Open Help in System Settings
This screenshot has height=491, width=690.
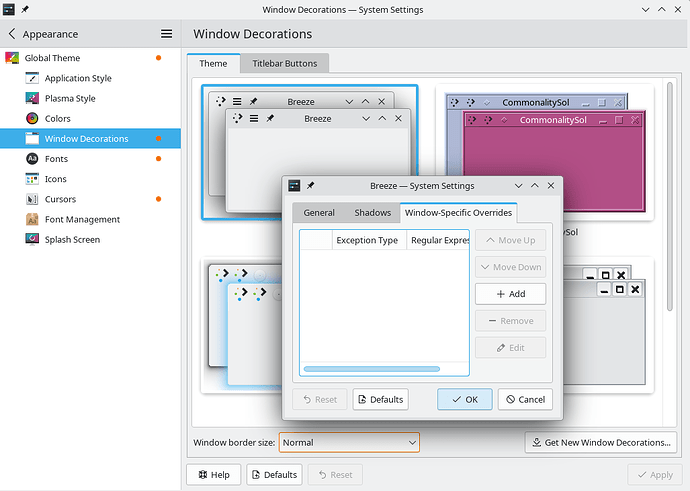[214, 475]
